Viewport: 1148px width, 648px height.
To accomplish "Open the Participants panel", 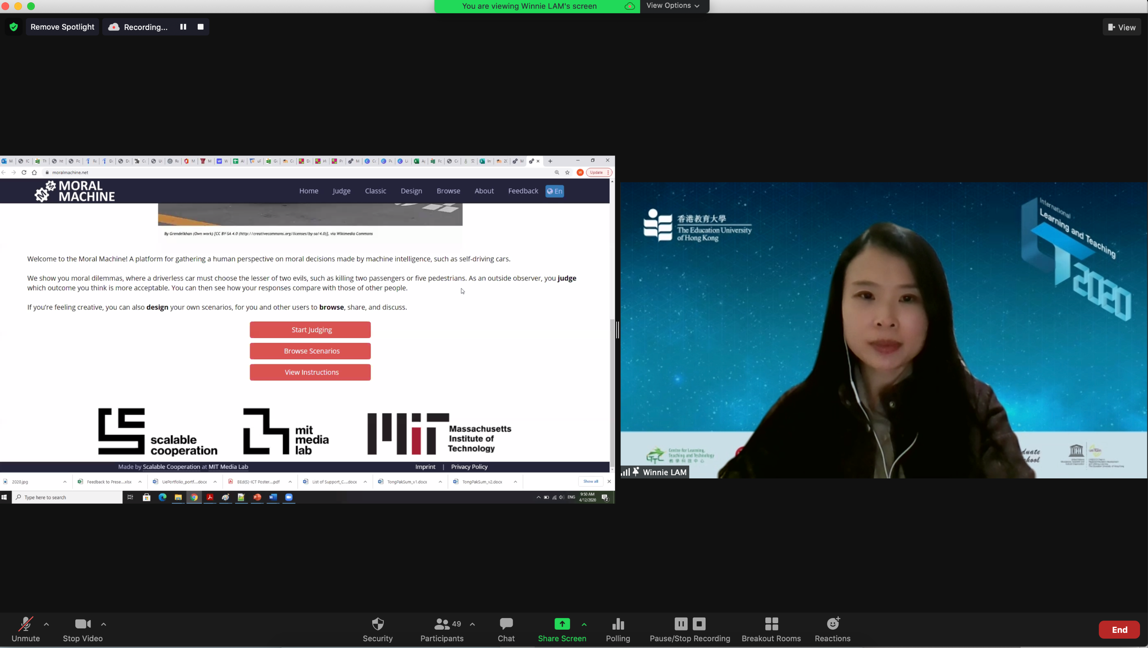I will pos(441,629).
